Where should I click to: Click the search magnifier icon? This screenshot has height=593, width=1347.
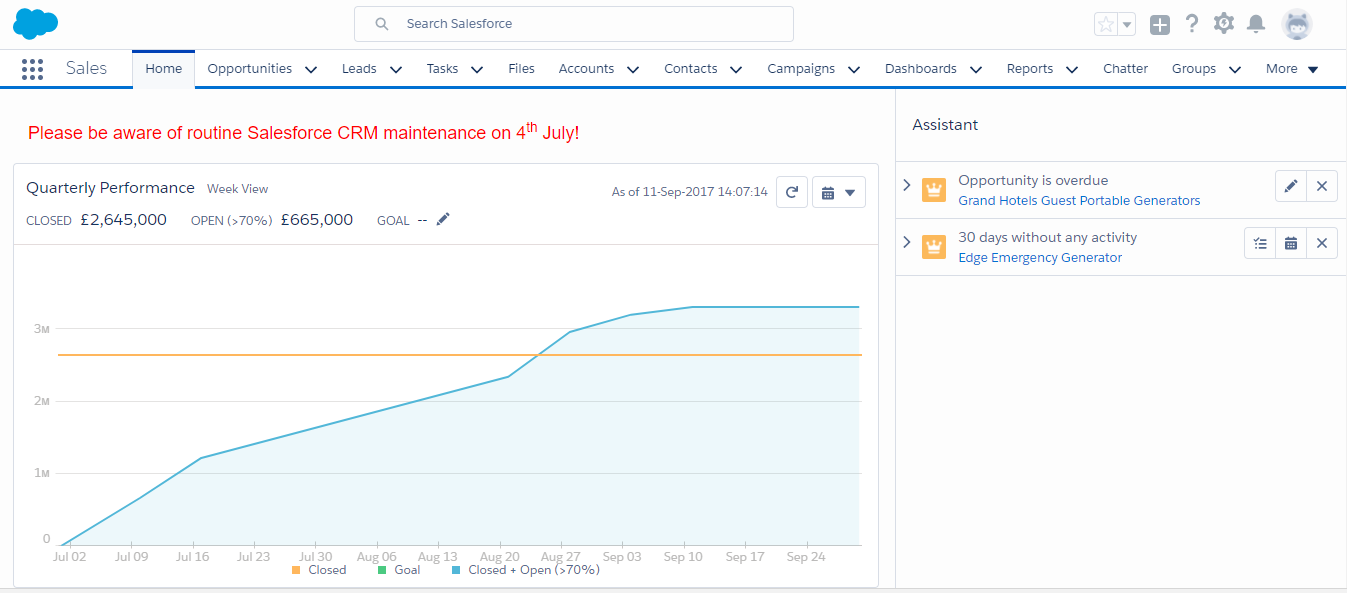381,24
